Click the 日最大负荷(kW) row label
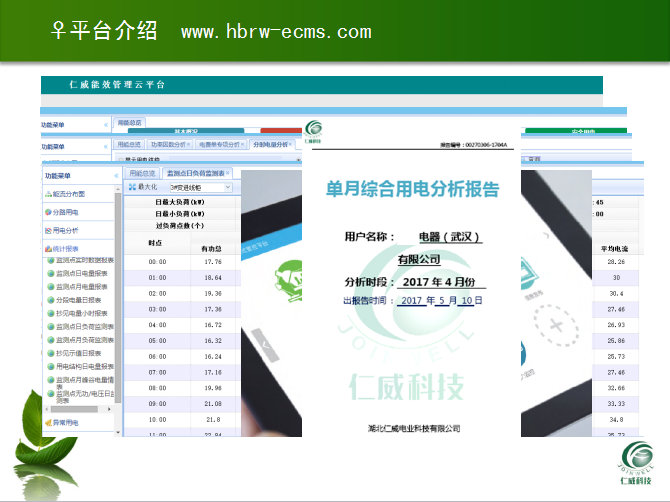 [179, 202]
